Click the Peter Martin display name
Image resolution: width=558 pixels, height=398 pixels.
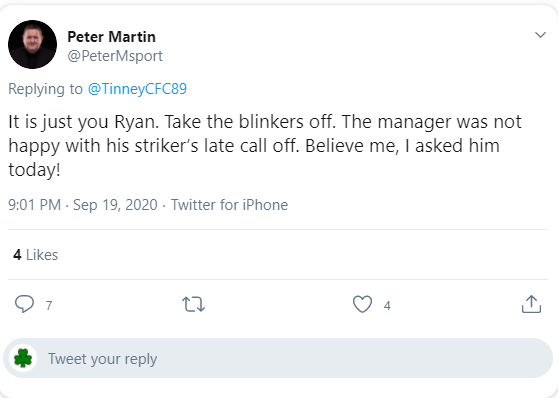(111, 37)
